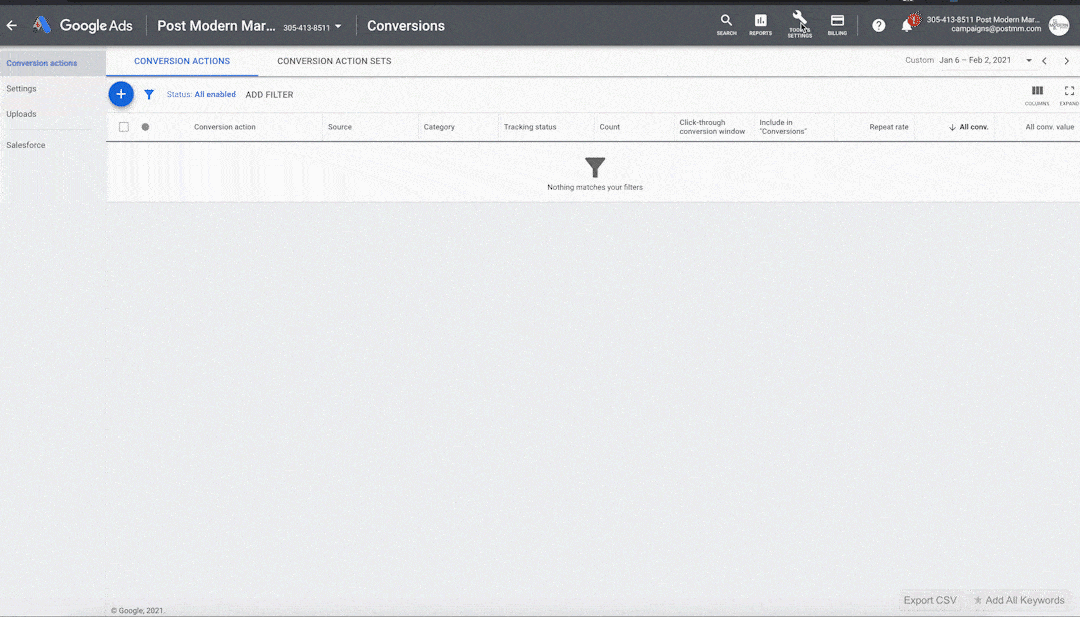
Task: Click the filter funnel icon
Action: (149, 95)
